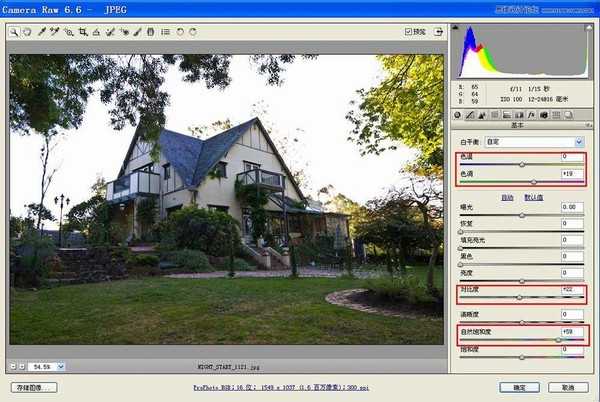Click the 自然饱和度 vibrance slider
This screenshot has width=600, height=402.
pos(520,339)
